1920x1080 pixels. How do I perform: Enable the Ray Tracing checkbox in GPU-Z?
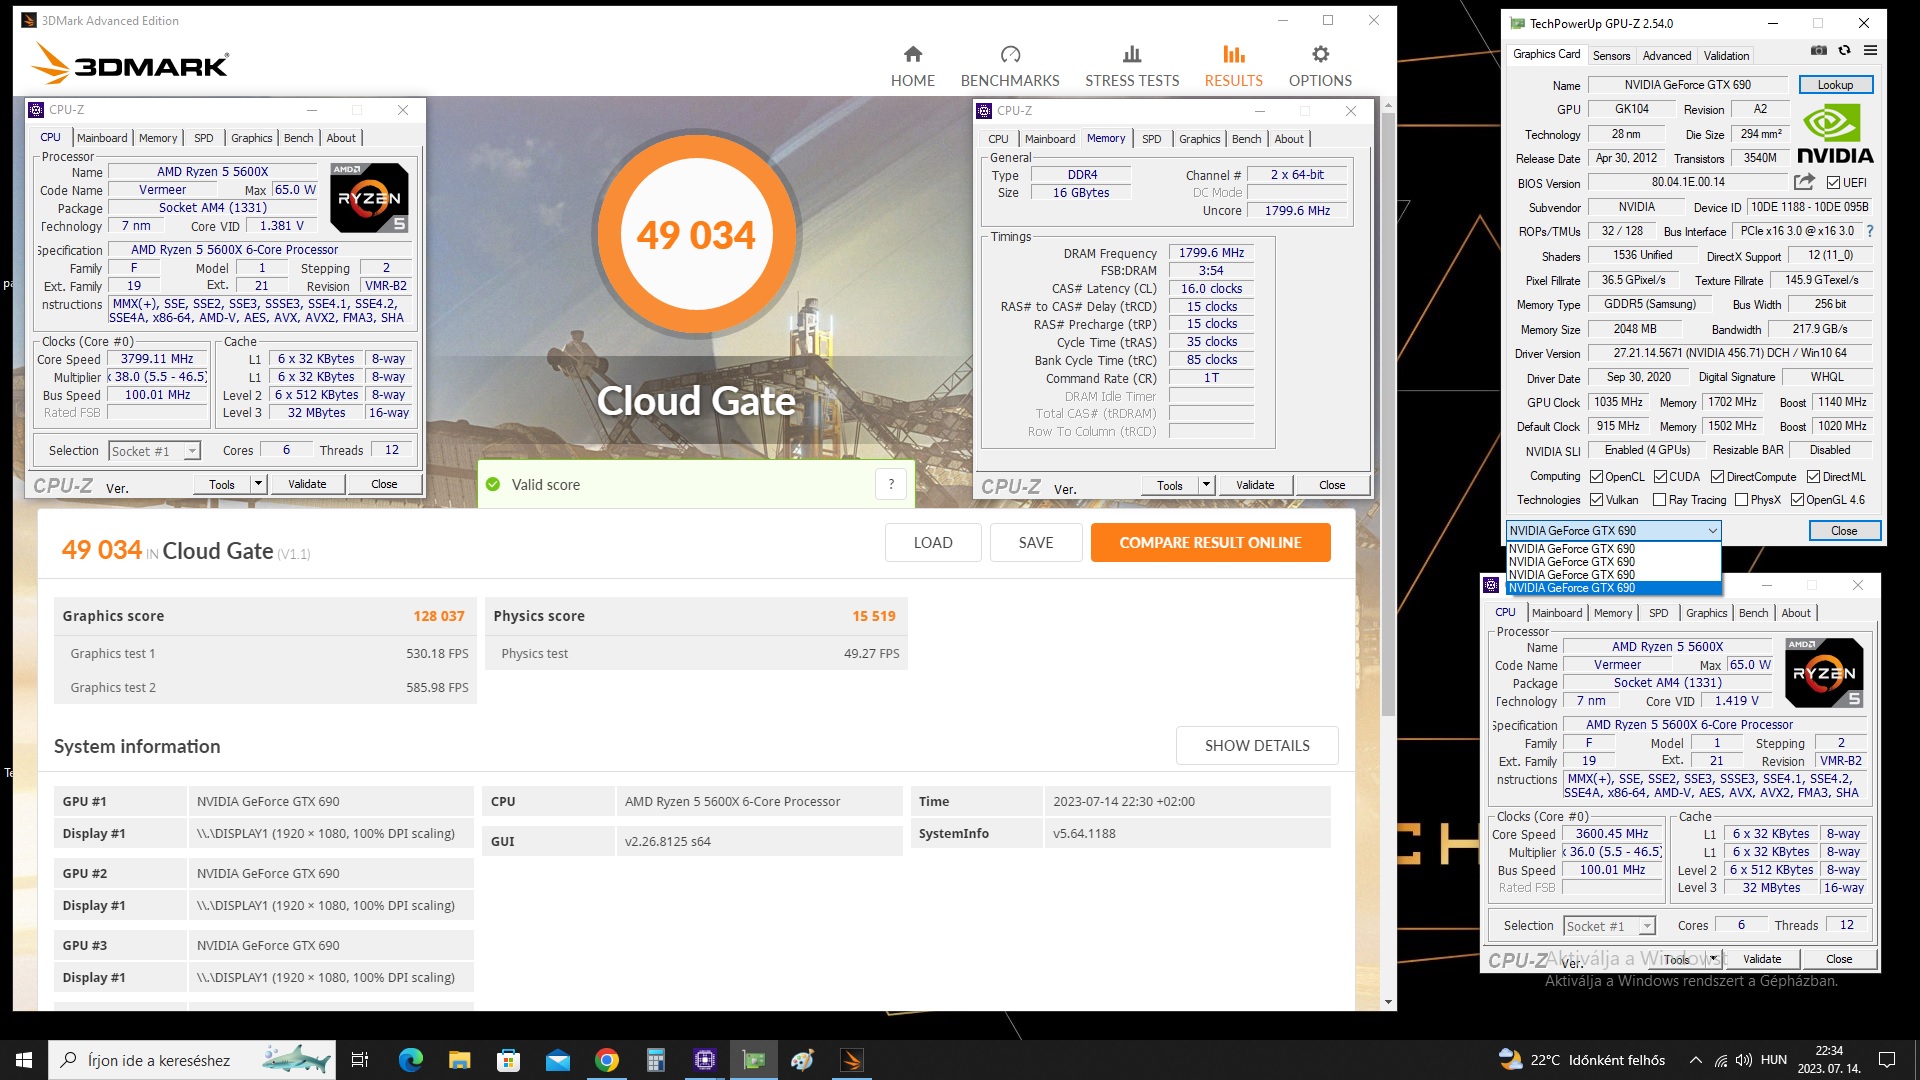coord(1659,500)
